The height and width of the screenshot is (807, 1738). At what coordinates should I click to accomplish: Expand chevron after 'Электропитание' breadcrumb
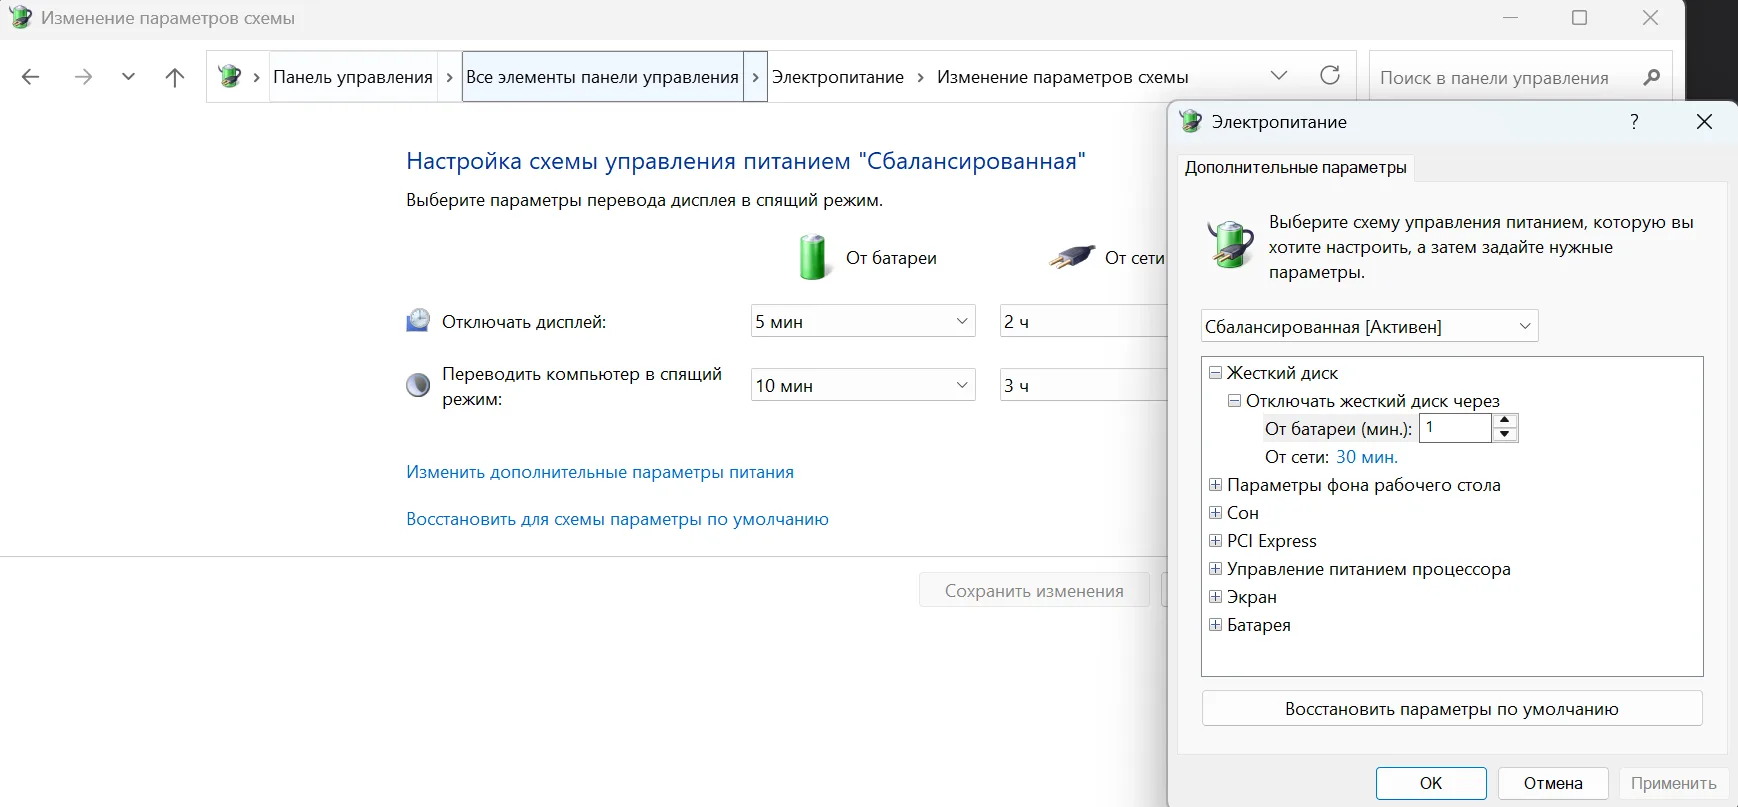(921, 77)
